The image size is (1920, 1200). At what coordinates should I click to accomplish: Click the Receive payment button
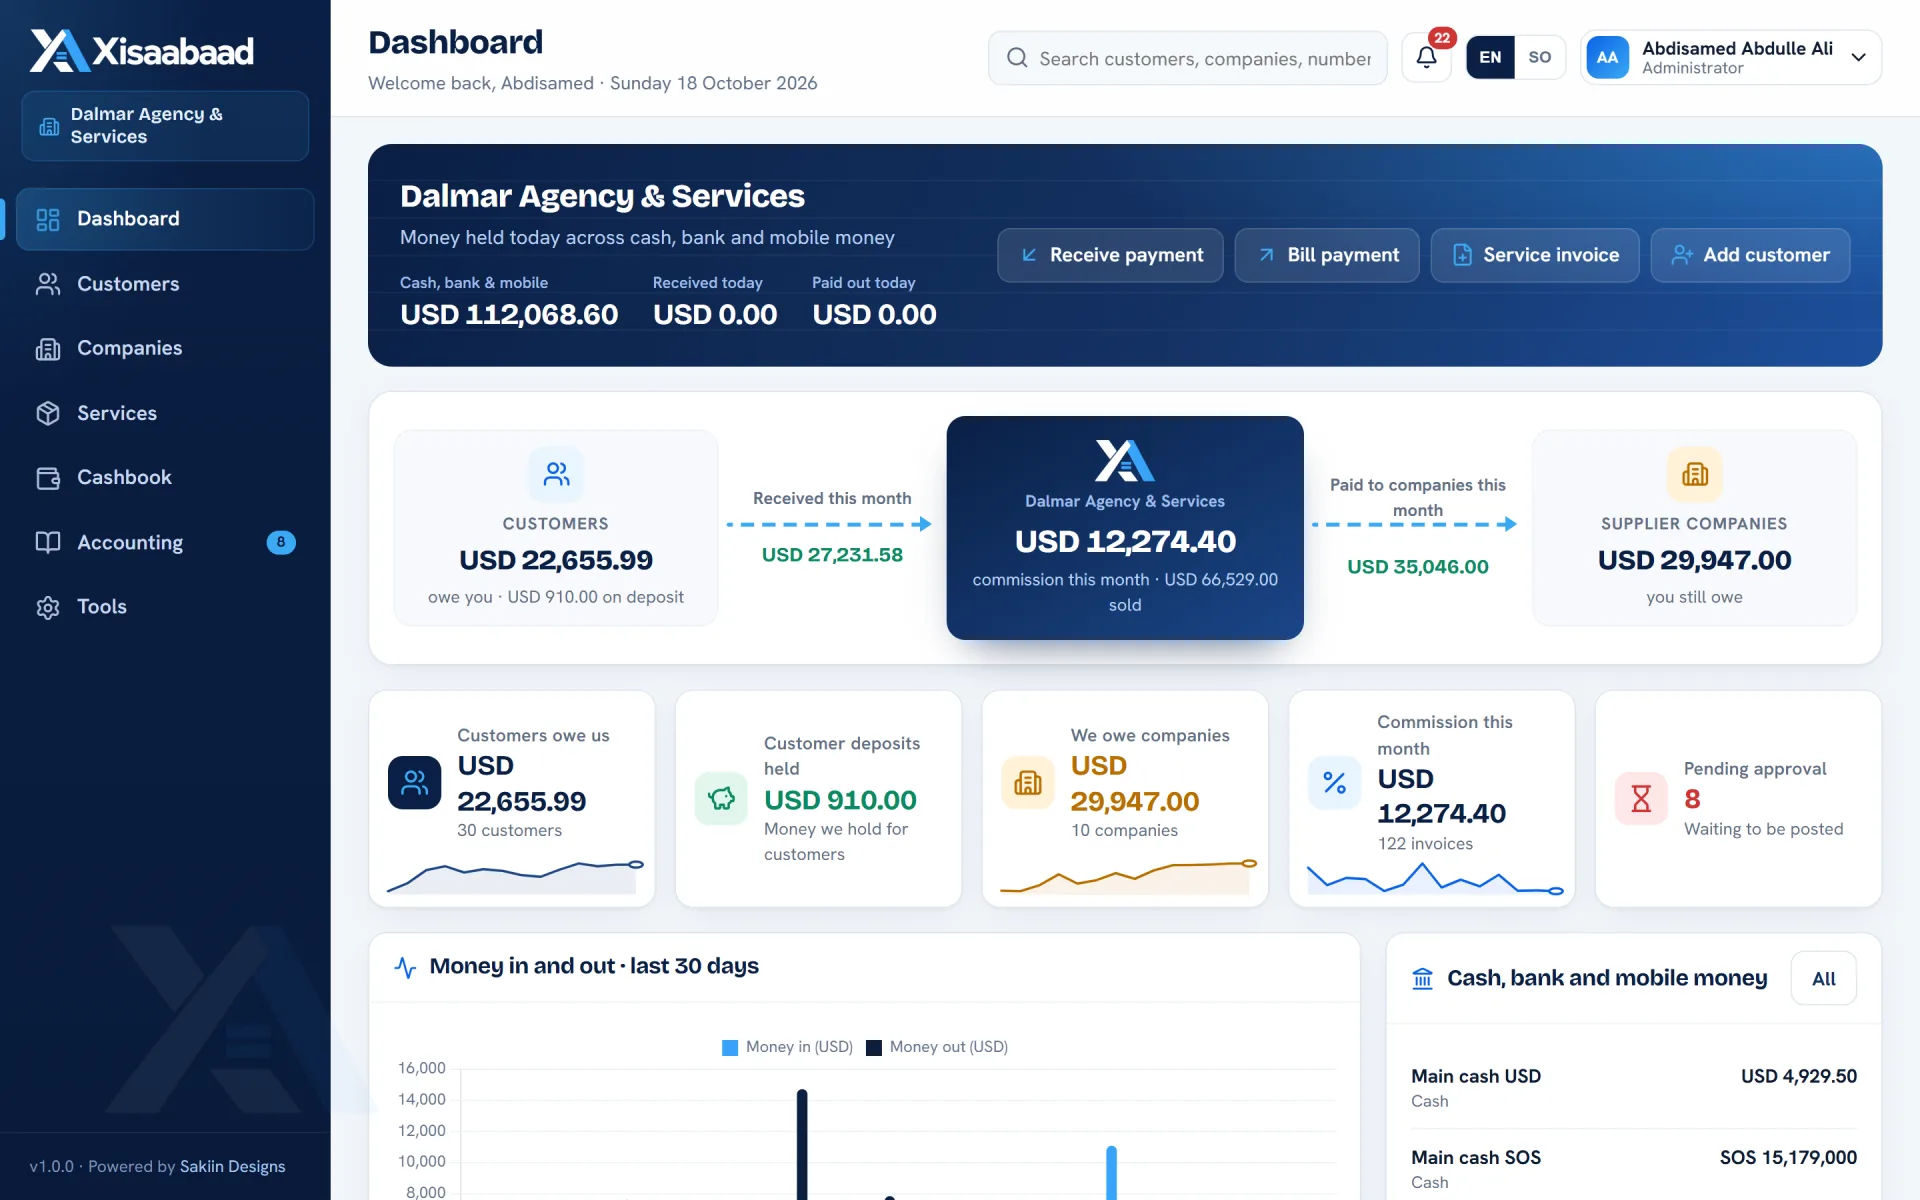click(x=1110, y=255)
